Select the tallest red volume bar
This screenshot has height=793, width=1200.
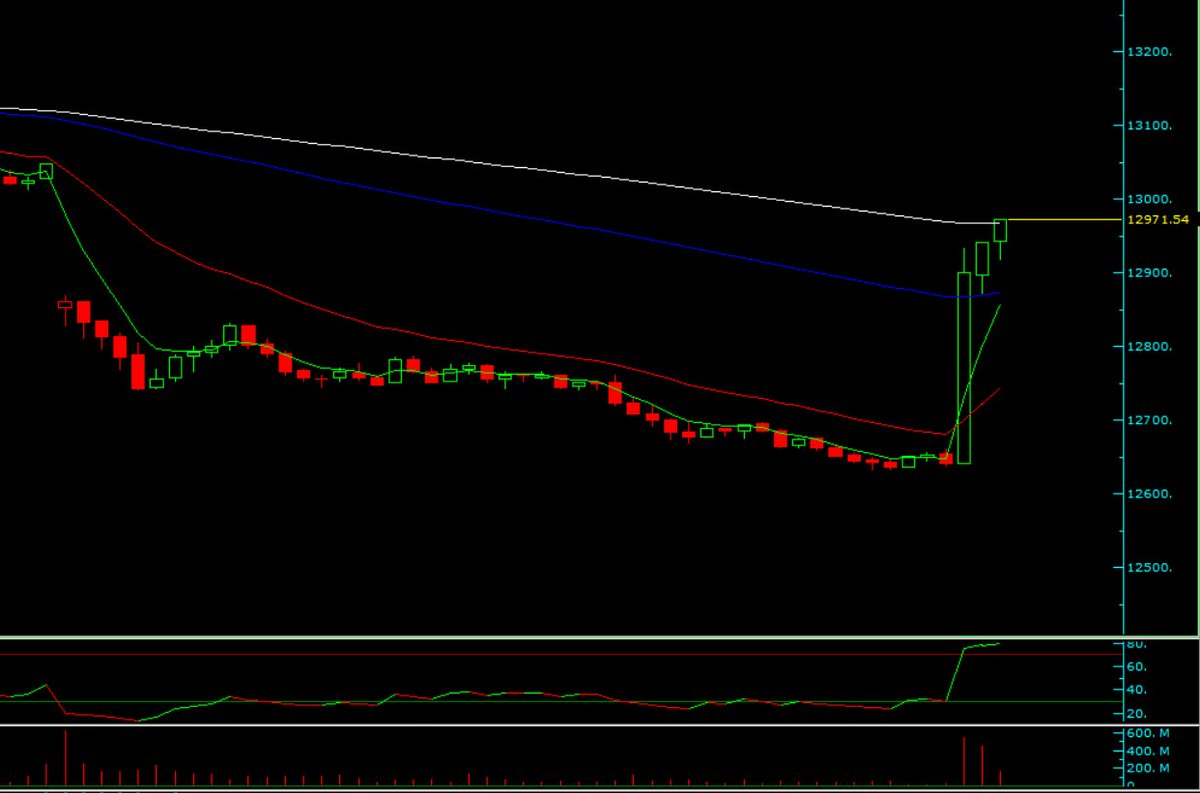(65, 760)
